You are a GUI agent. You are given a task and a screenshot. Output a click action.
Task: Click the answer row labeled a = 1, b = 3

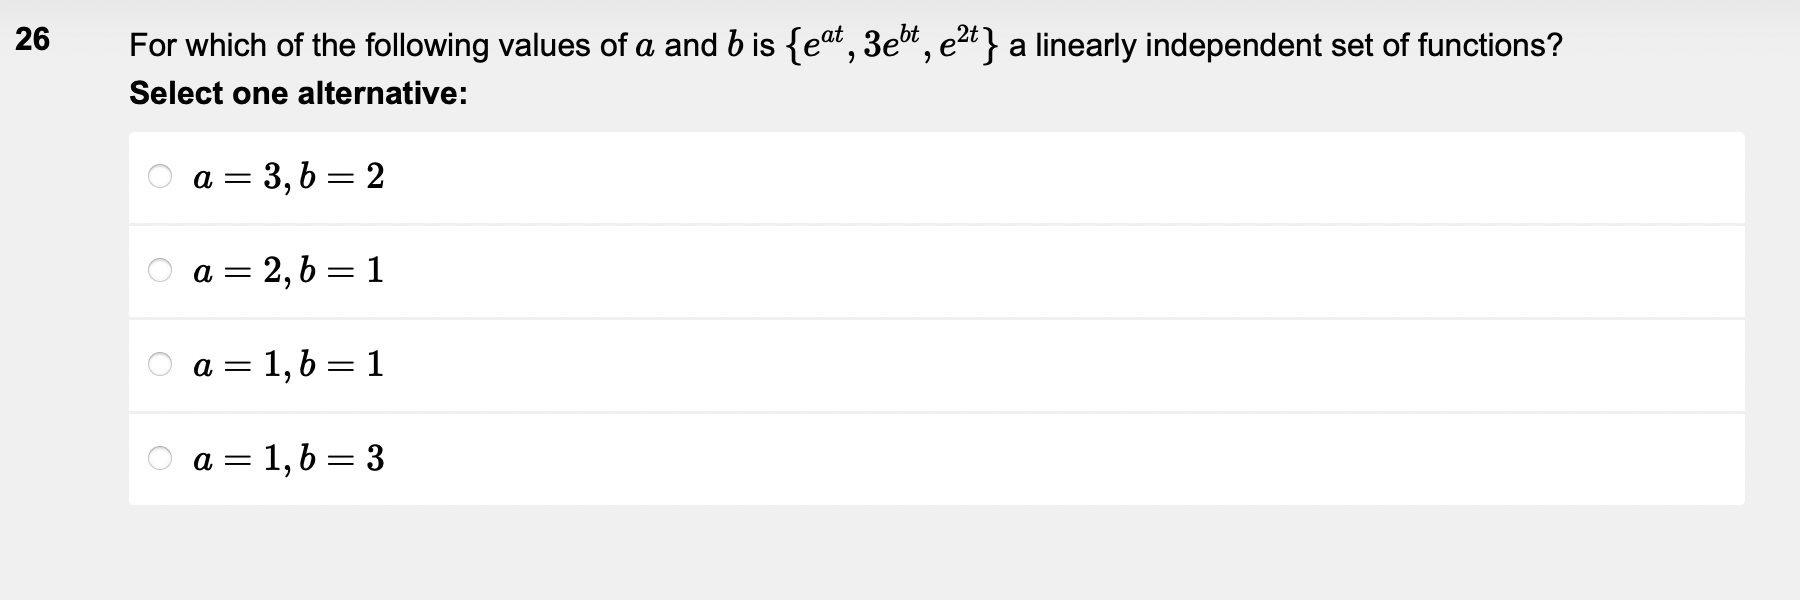point(700,458)
